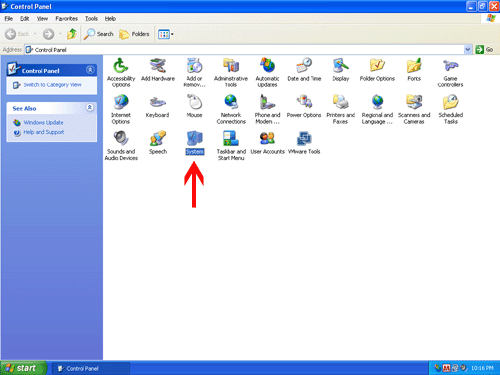The height and width of the screenshot is (375, 500).
Task: Open Sounds and Audio Devices icon
Action: point(121,139)
